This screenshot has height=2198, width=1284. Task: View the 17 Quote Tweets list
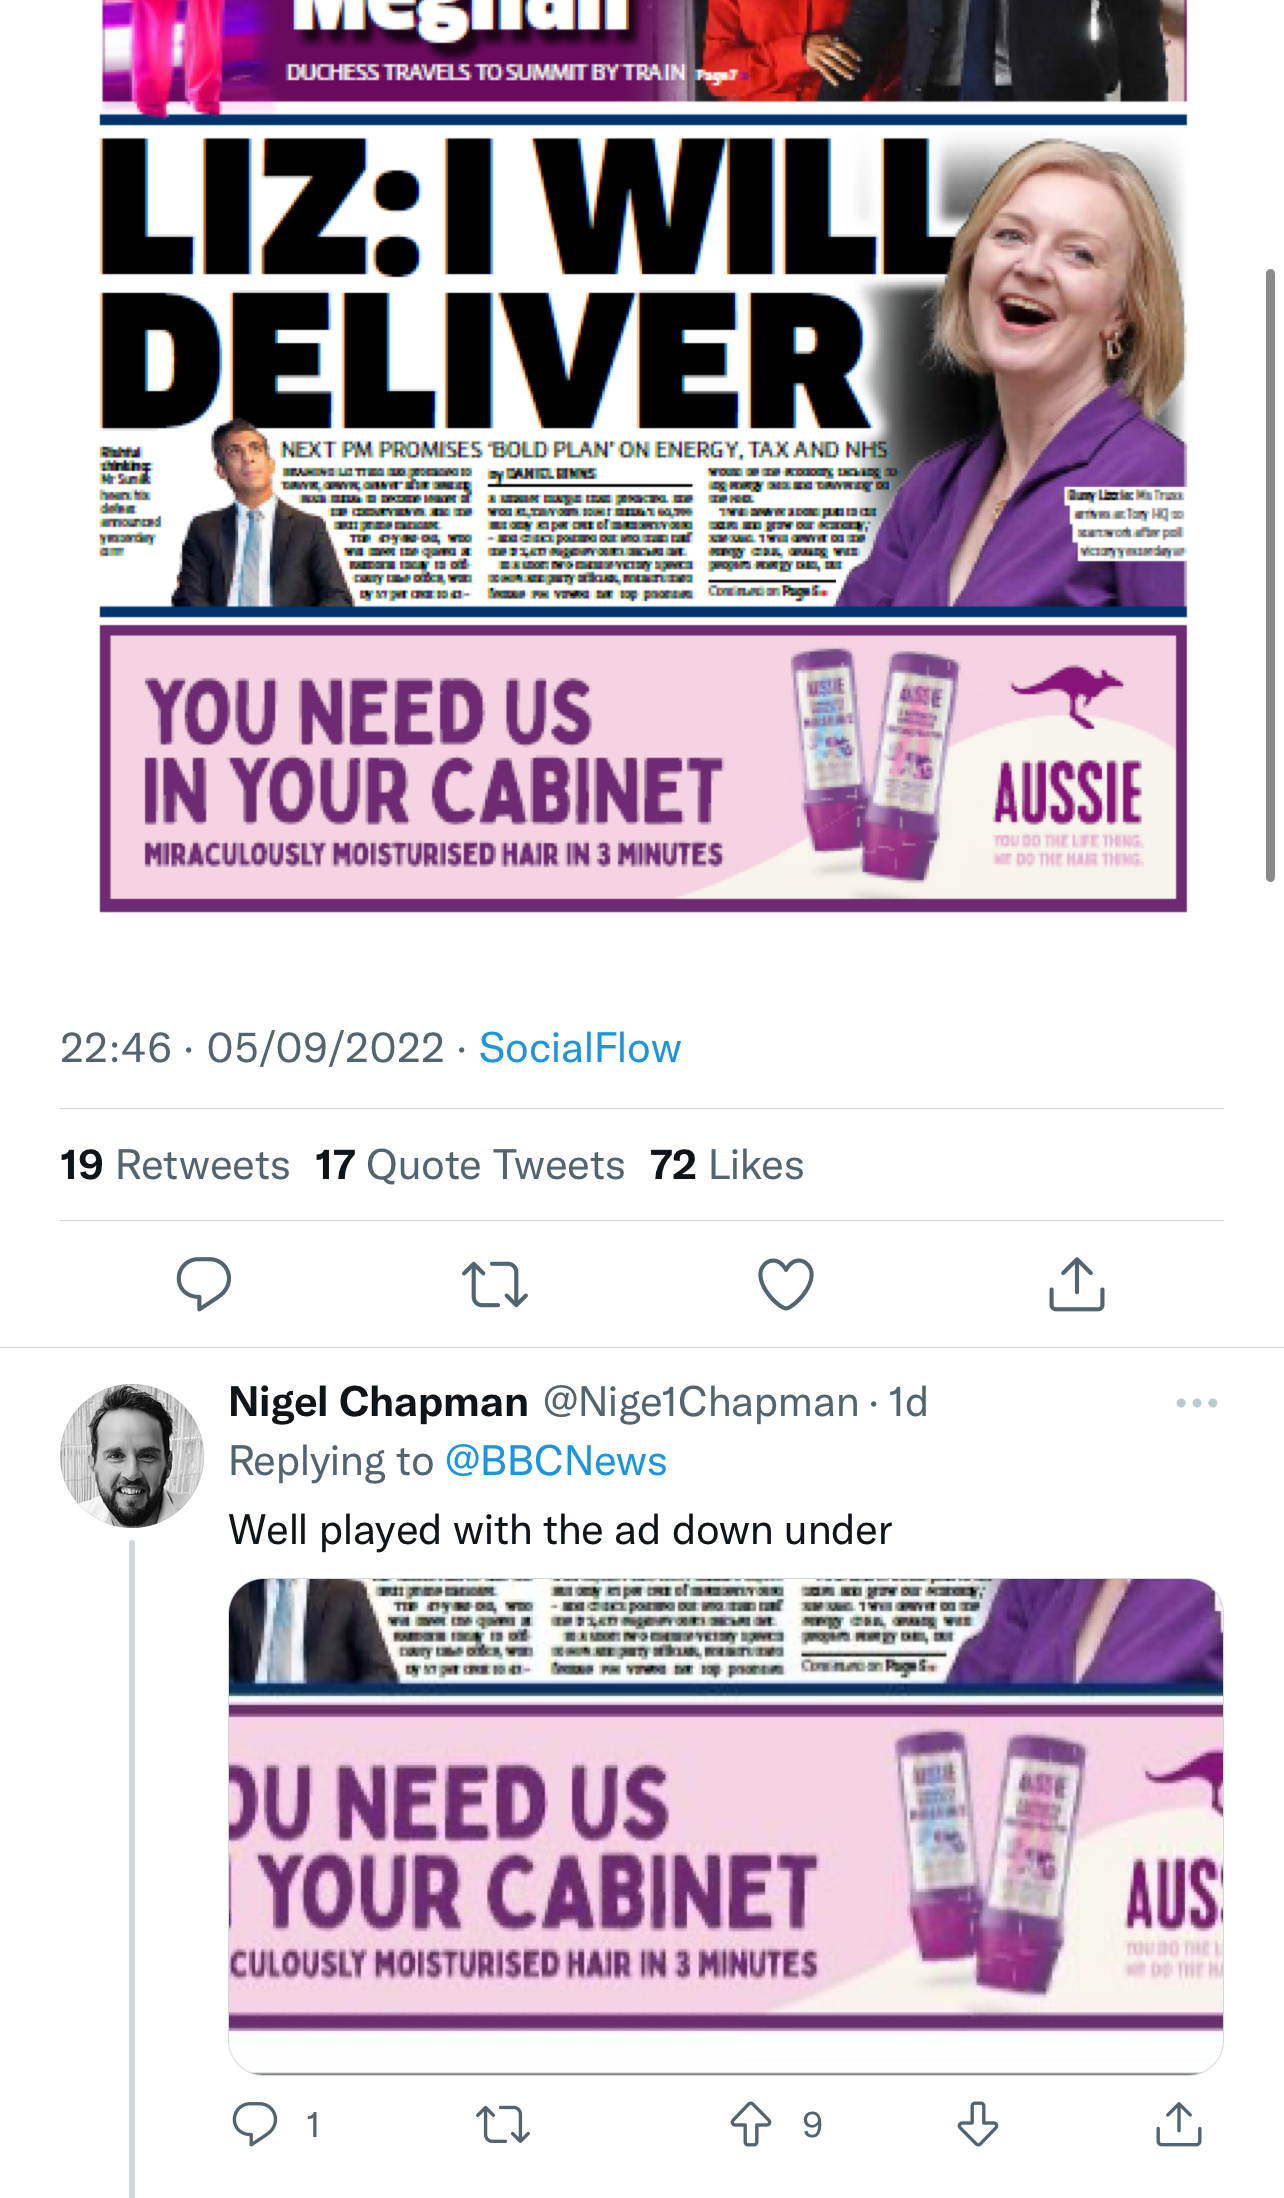(x=470, y=1165)
